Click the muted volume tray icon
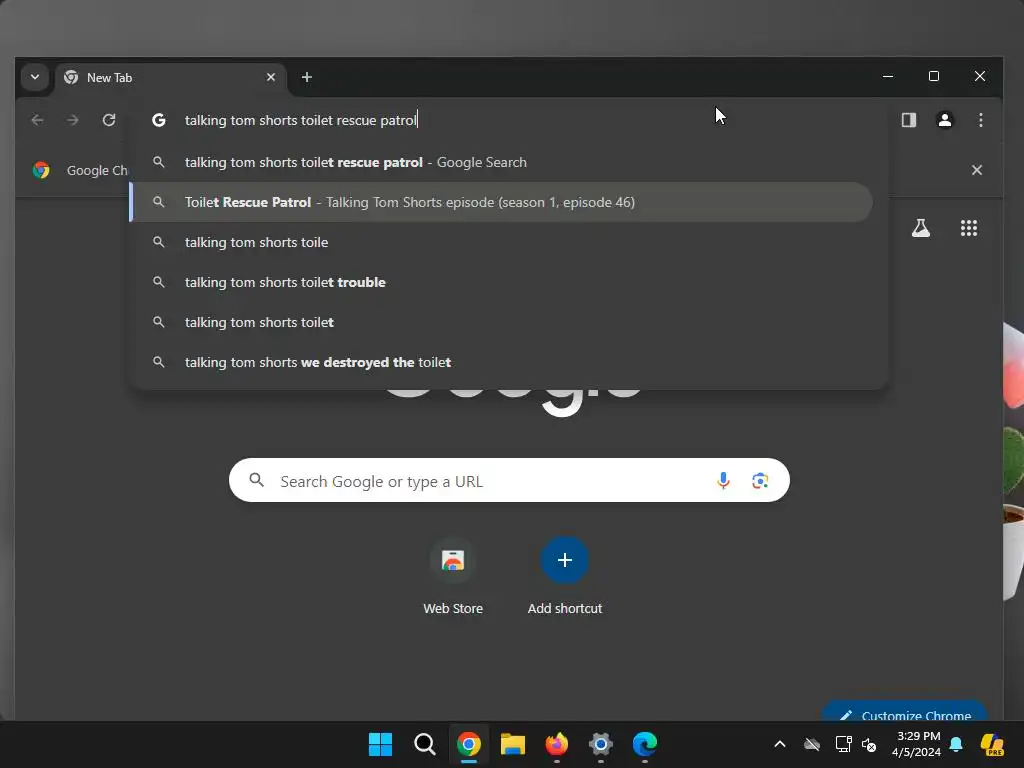Image resolution: width=1024 pixels, height=768 pixels. point(869,744)
